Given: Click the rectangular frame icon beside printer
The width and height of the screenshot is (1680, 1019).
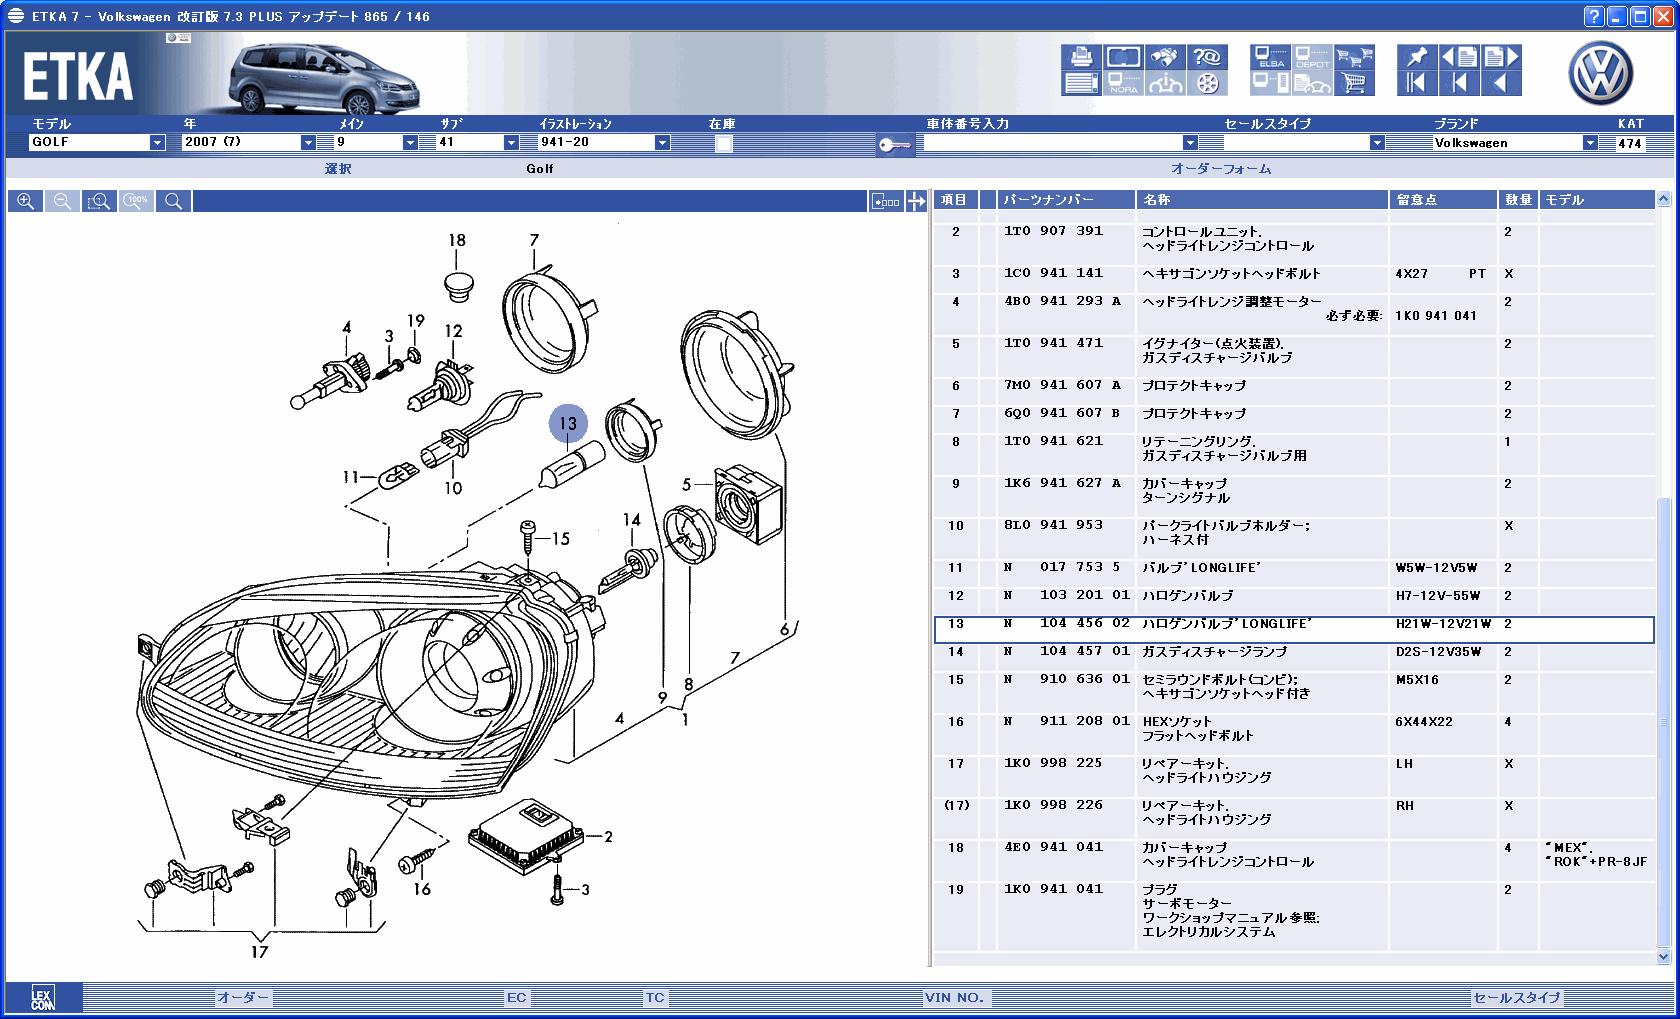Looking at the screenshot, I should [x=1123, y=57].
